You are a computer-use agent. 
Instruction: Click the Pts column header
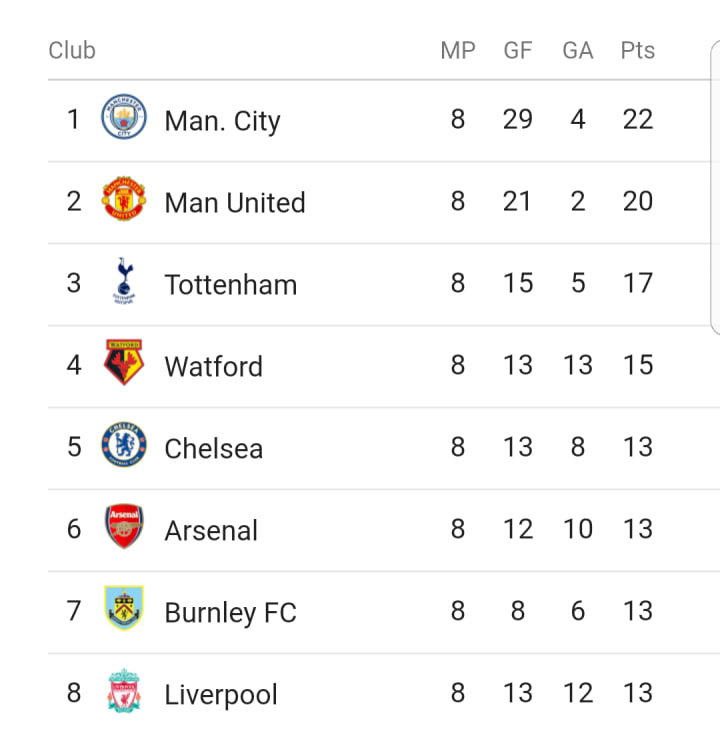click(x=638, y=50)
